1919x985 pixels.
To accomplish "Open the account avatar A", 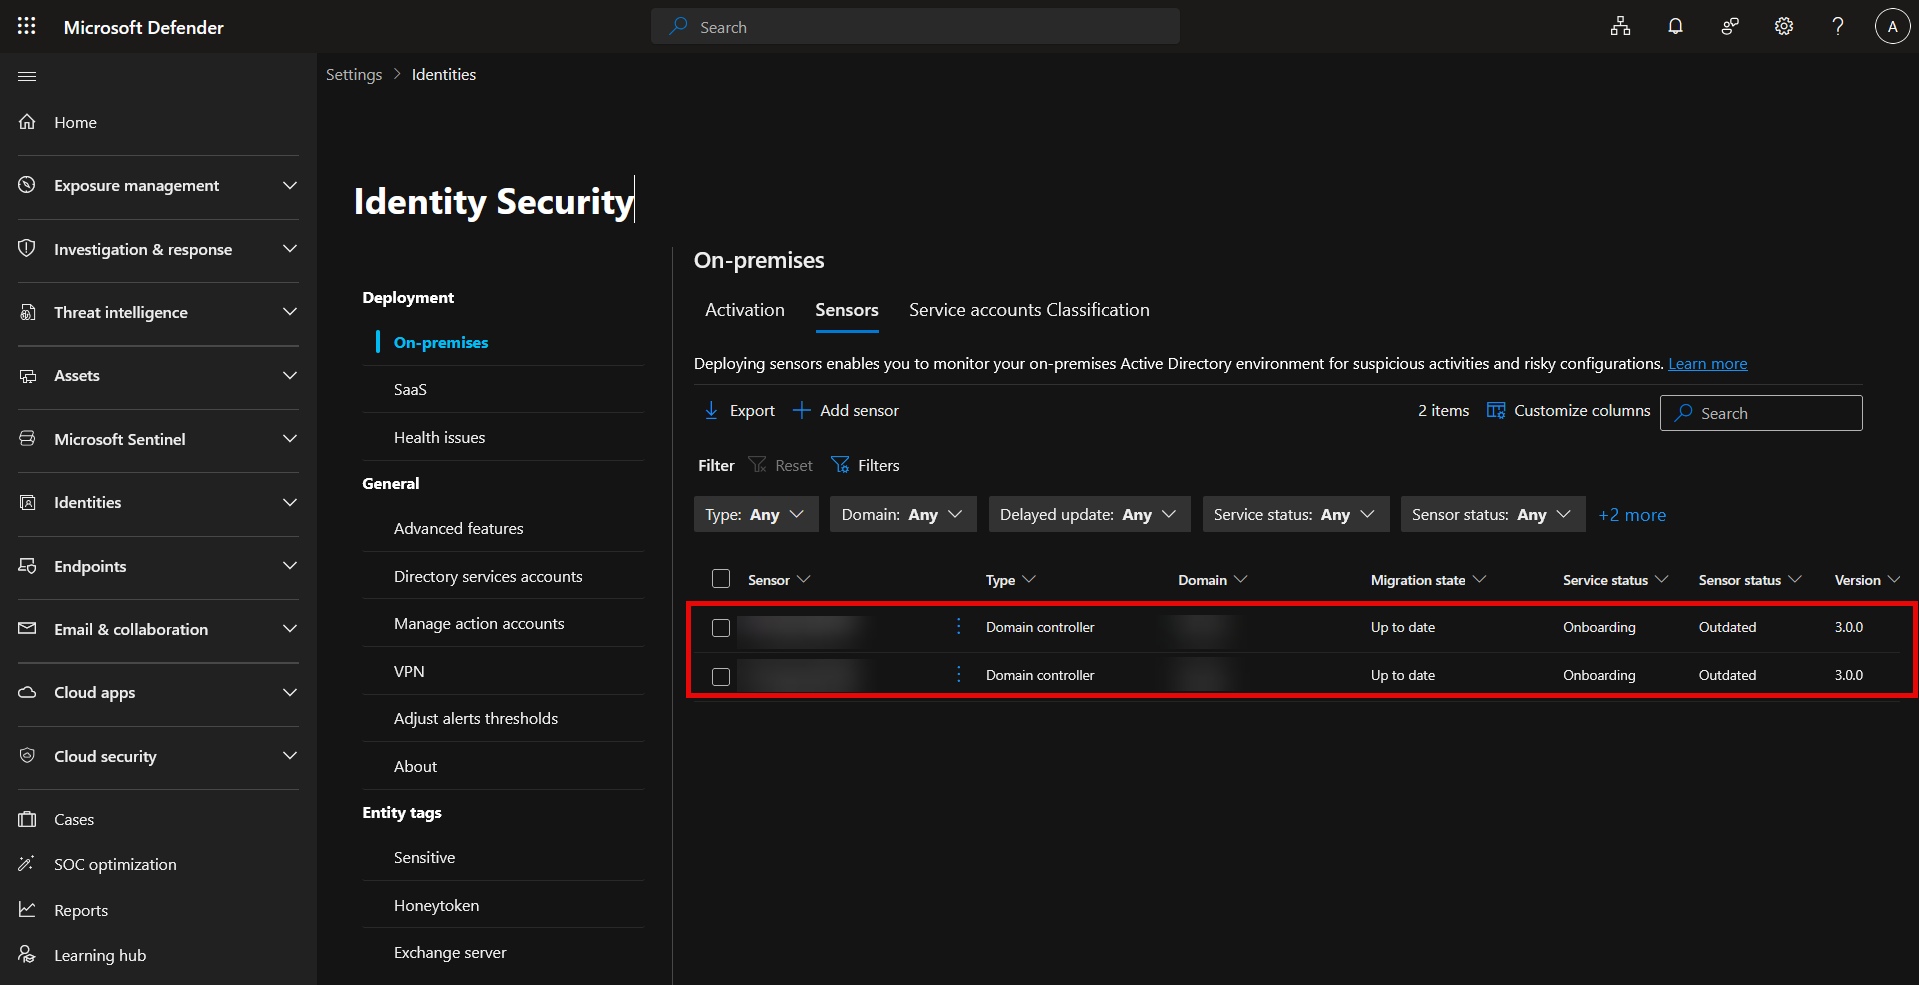I will [1892, 26].
